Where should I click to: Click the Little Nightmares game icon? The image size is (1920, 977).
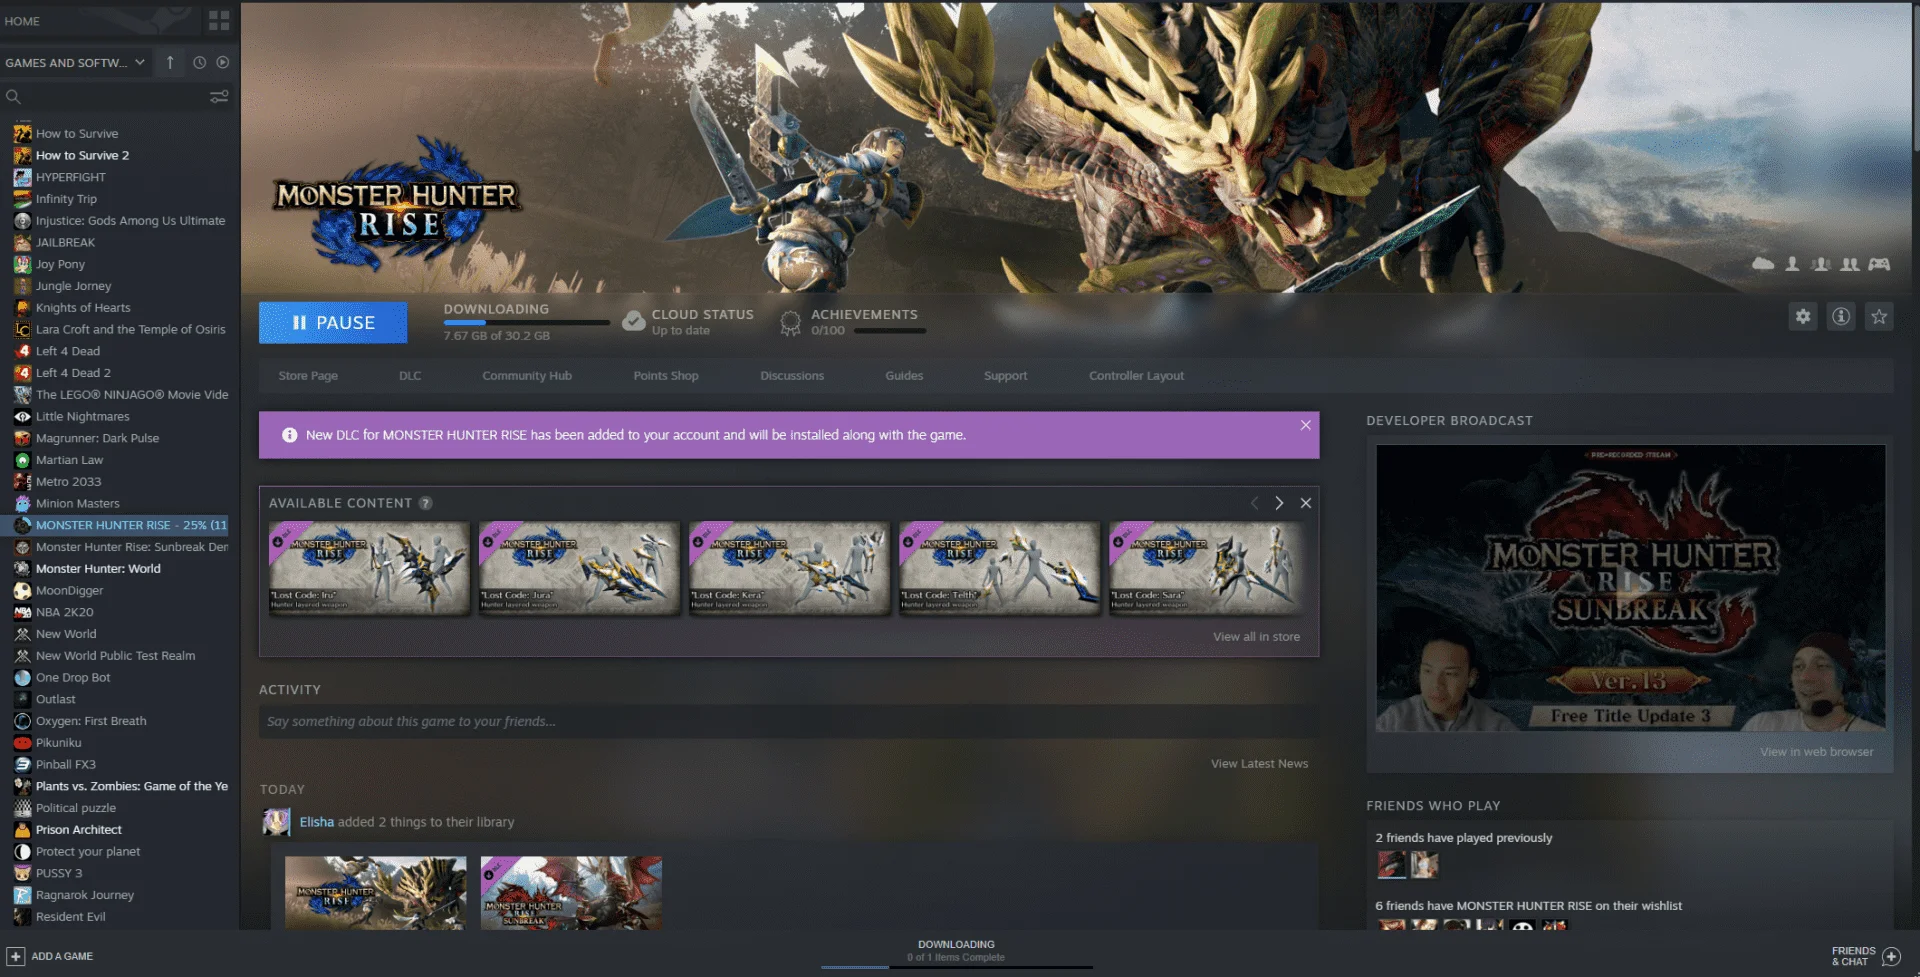pyautogui.click(x=22, y=417)
